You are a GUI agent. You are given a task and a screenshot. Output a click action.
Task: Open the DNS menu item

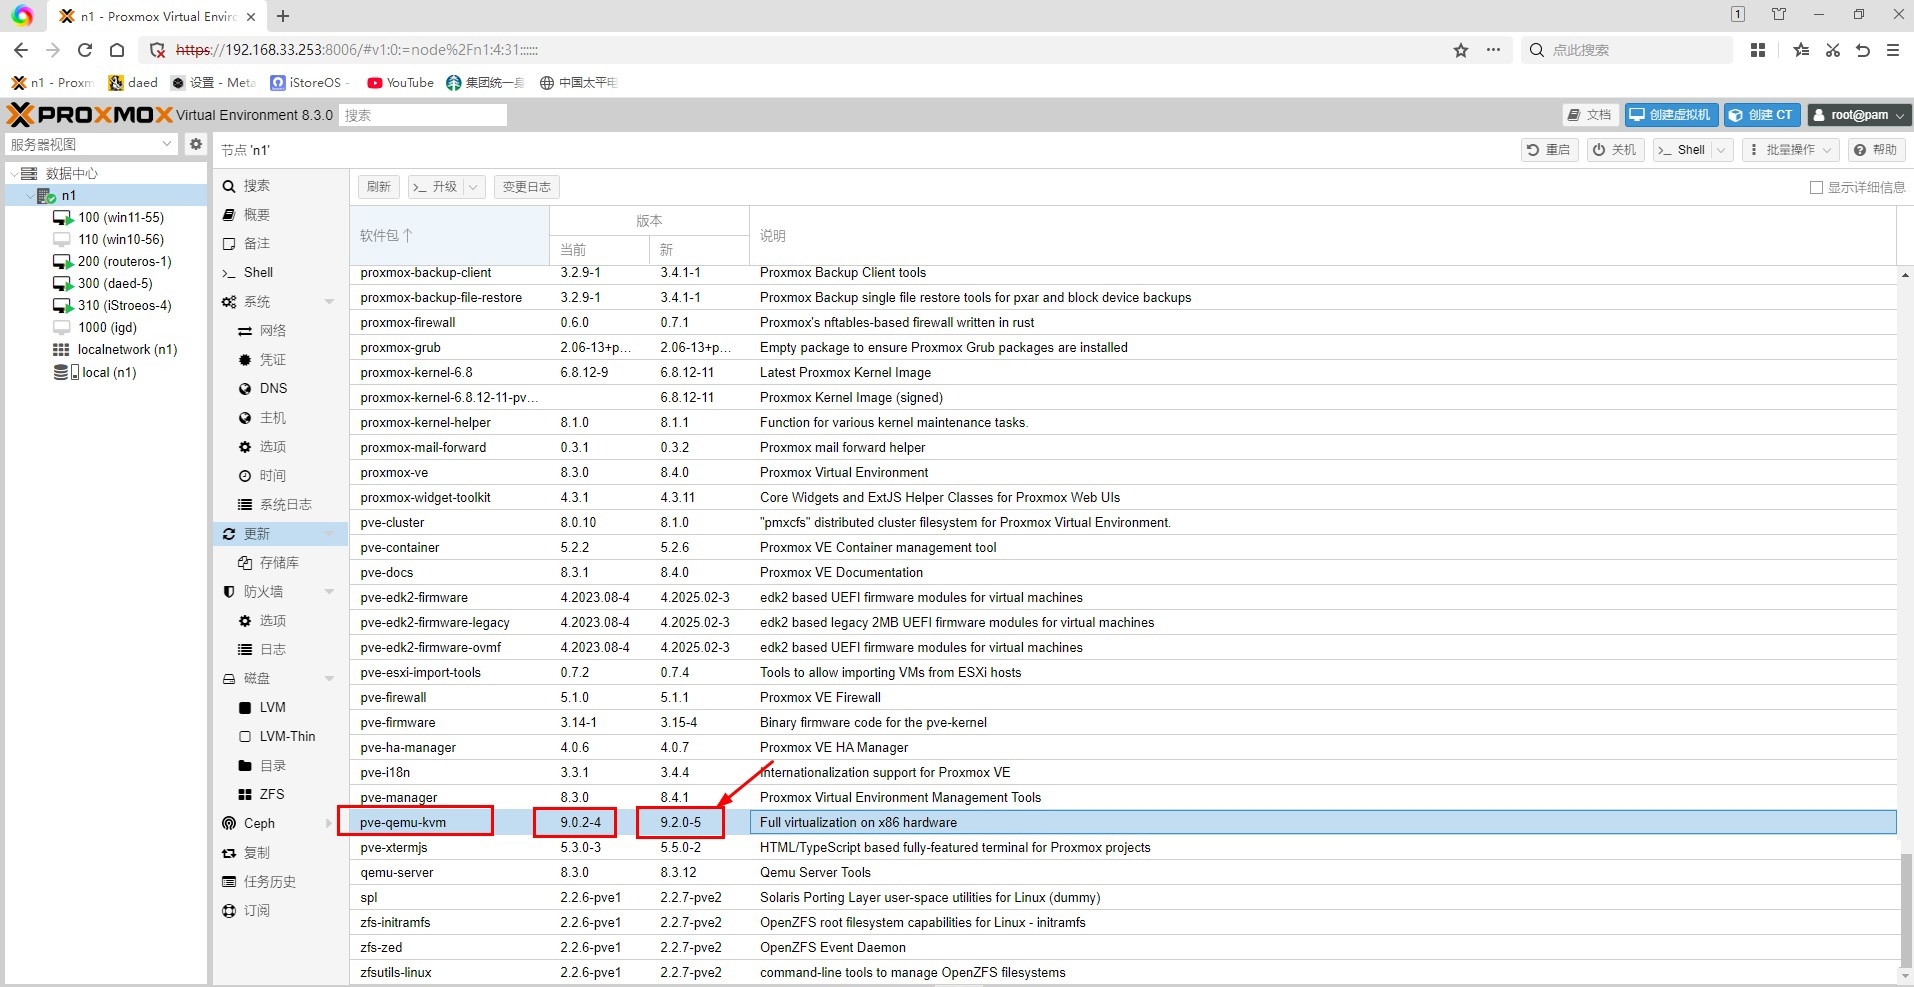[x=273, y=389]
